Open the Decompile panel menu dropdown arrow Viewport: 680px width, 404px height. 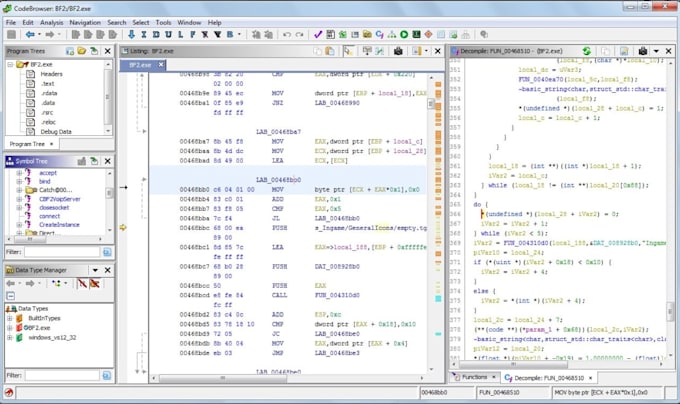pyautogui.click(x=656, y=51)
